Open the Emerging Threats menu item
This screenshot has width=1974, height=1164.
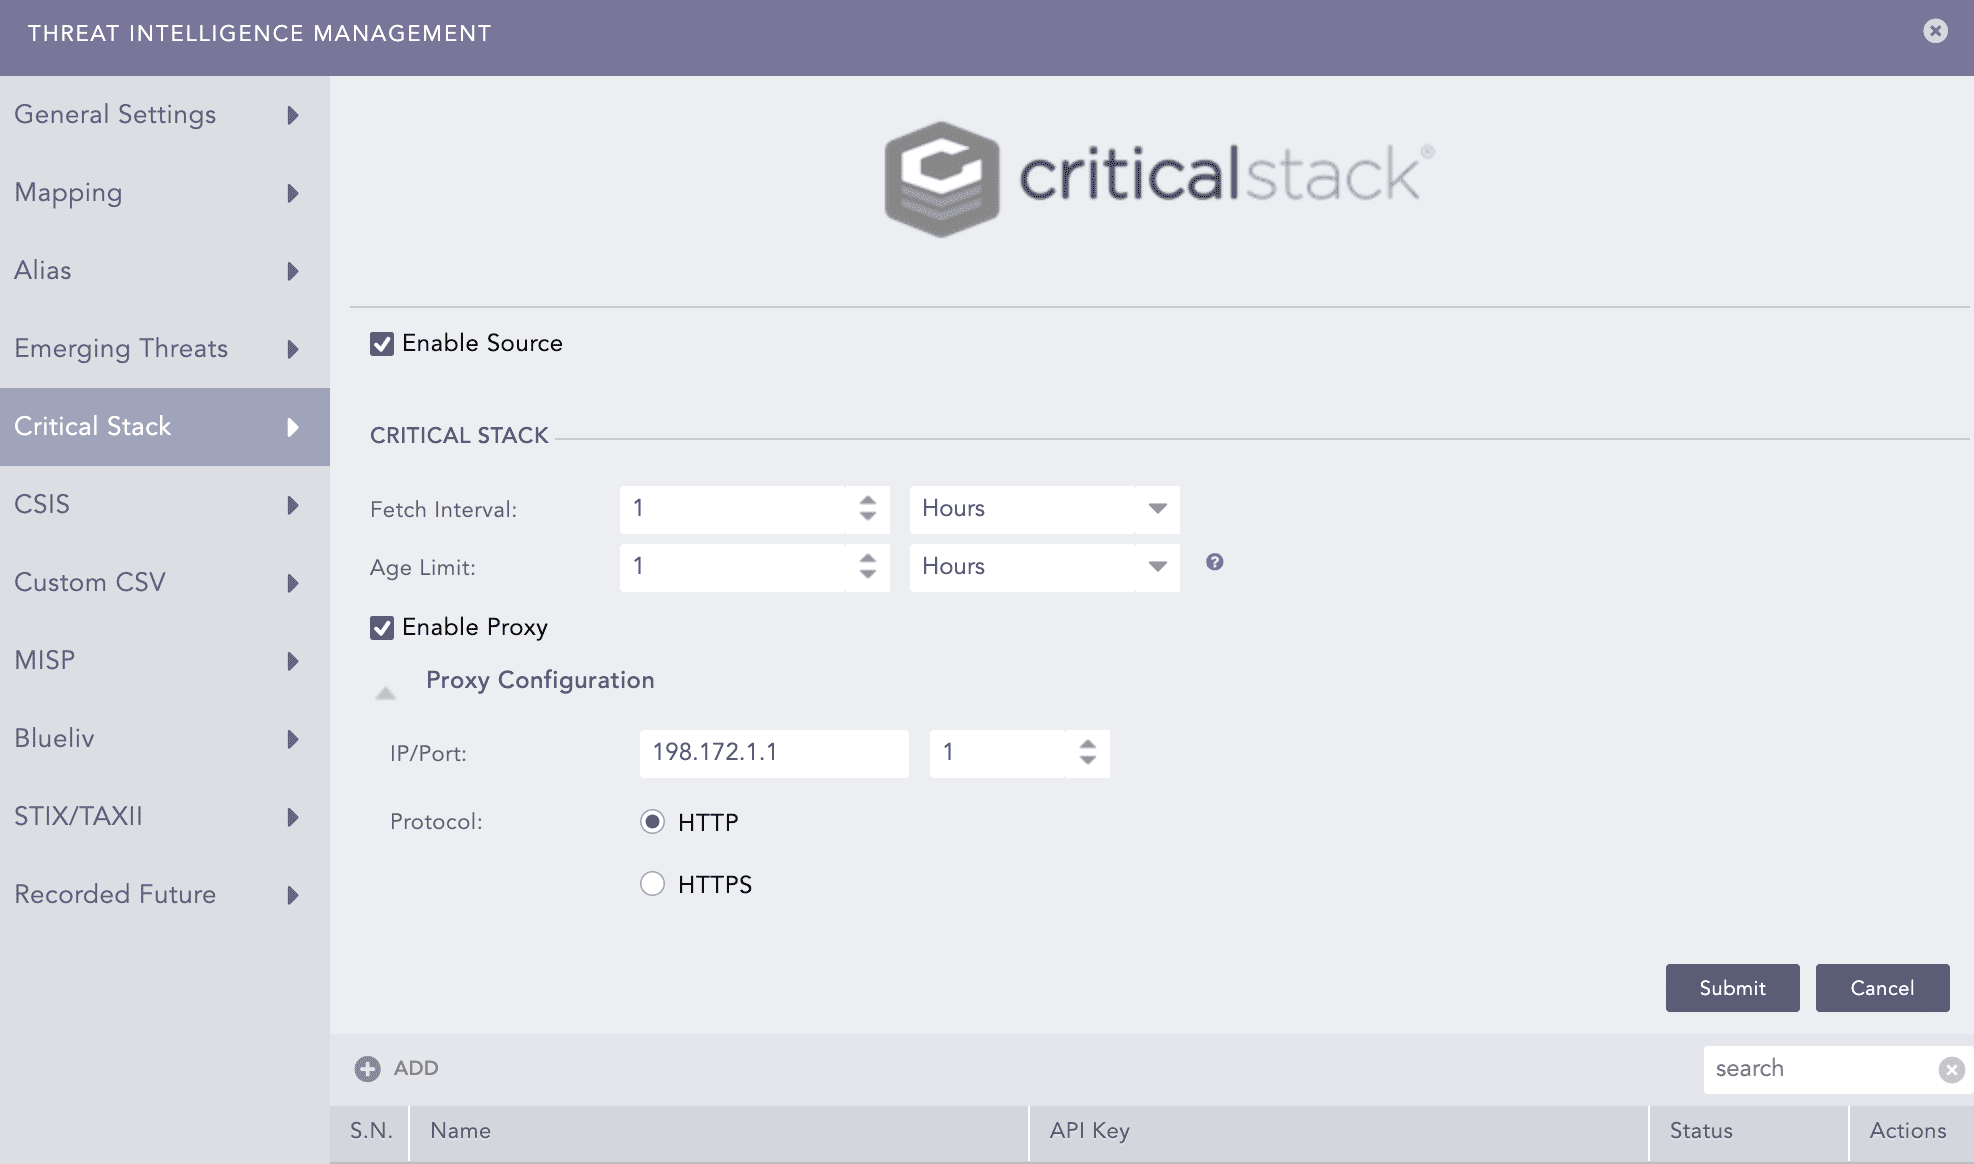point(121,349)
